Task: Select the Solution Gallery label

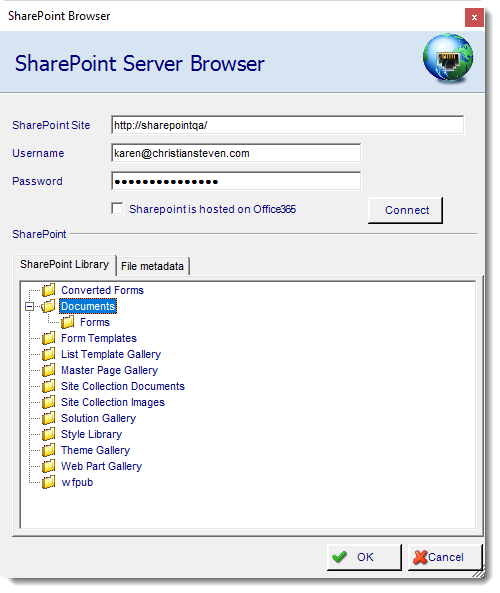Action: click(x=98, y=418)
